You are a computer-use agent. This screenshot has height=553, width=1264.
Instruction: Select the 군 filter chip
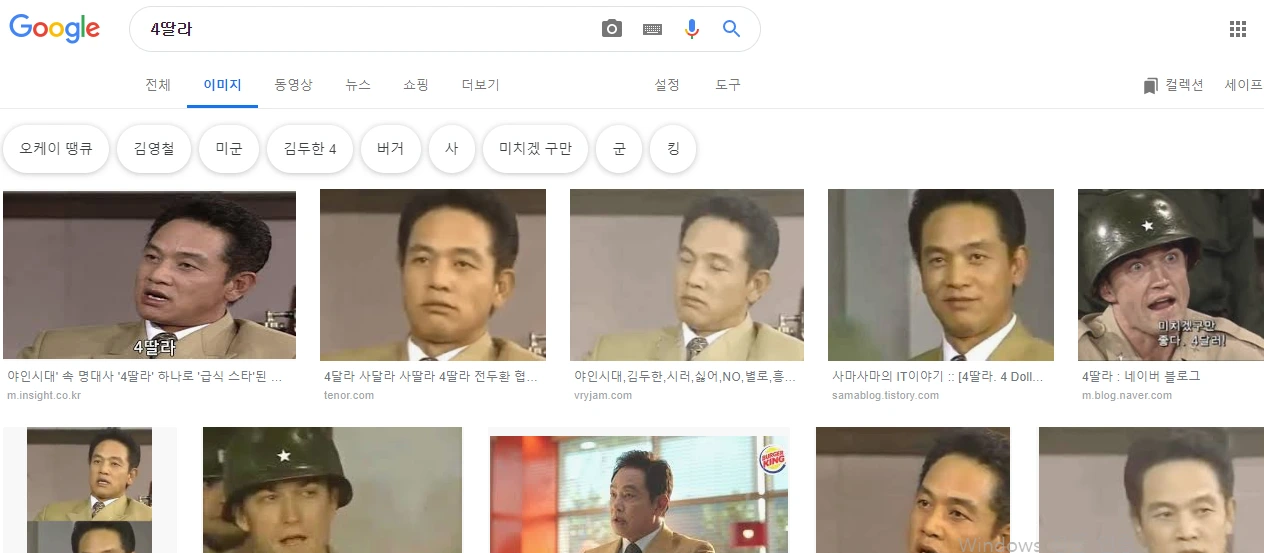tap(620, 149)
